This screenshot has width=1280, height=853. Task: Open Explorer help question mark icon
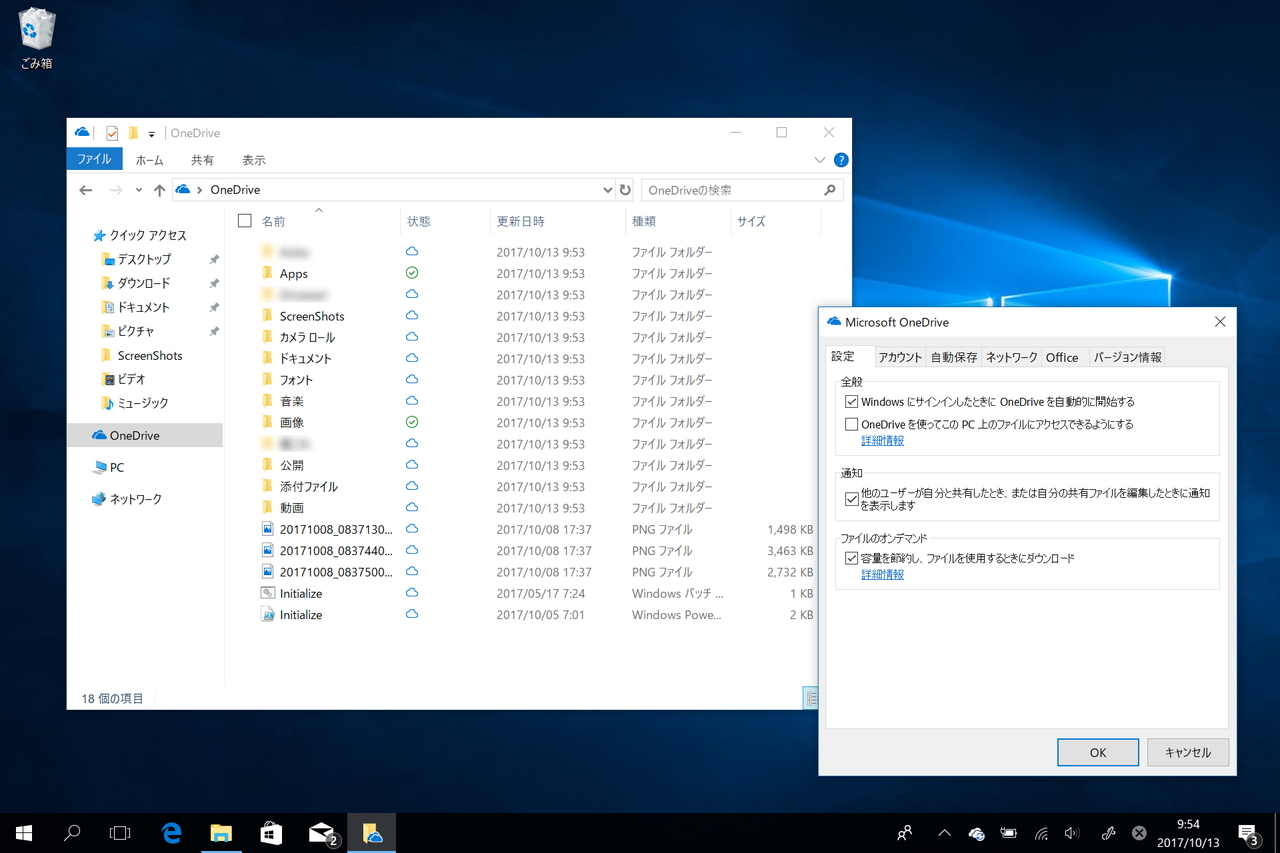pos(841,160)
